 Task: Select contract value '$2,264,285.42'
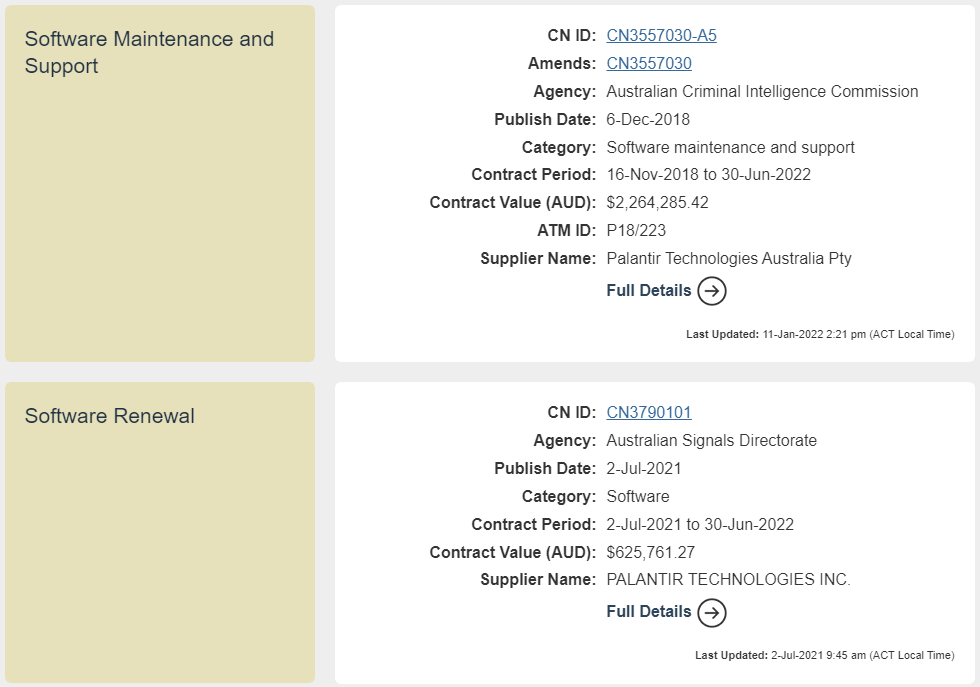[658, 203]
